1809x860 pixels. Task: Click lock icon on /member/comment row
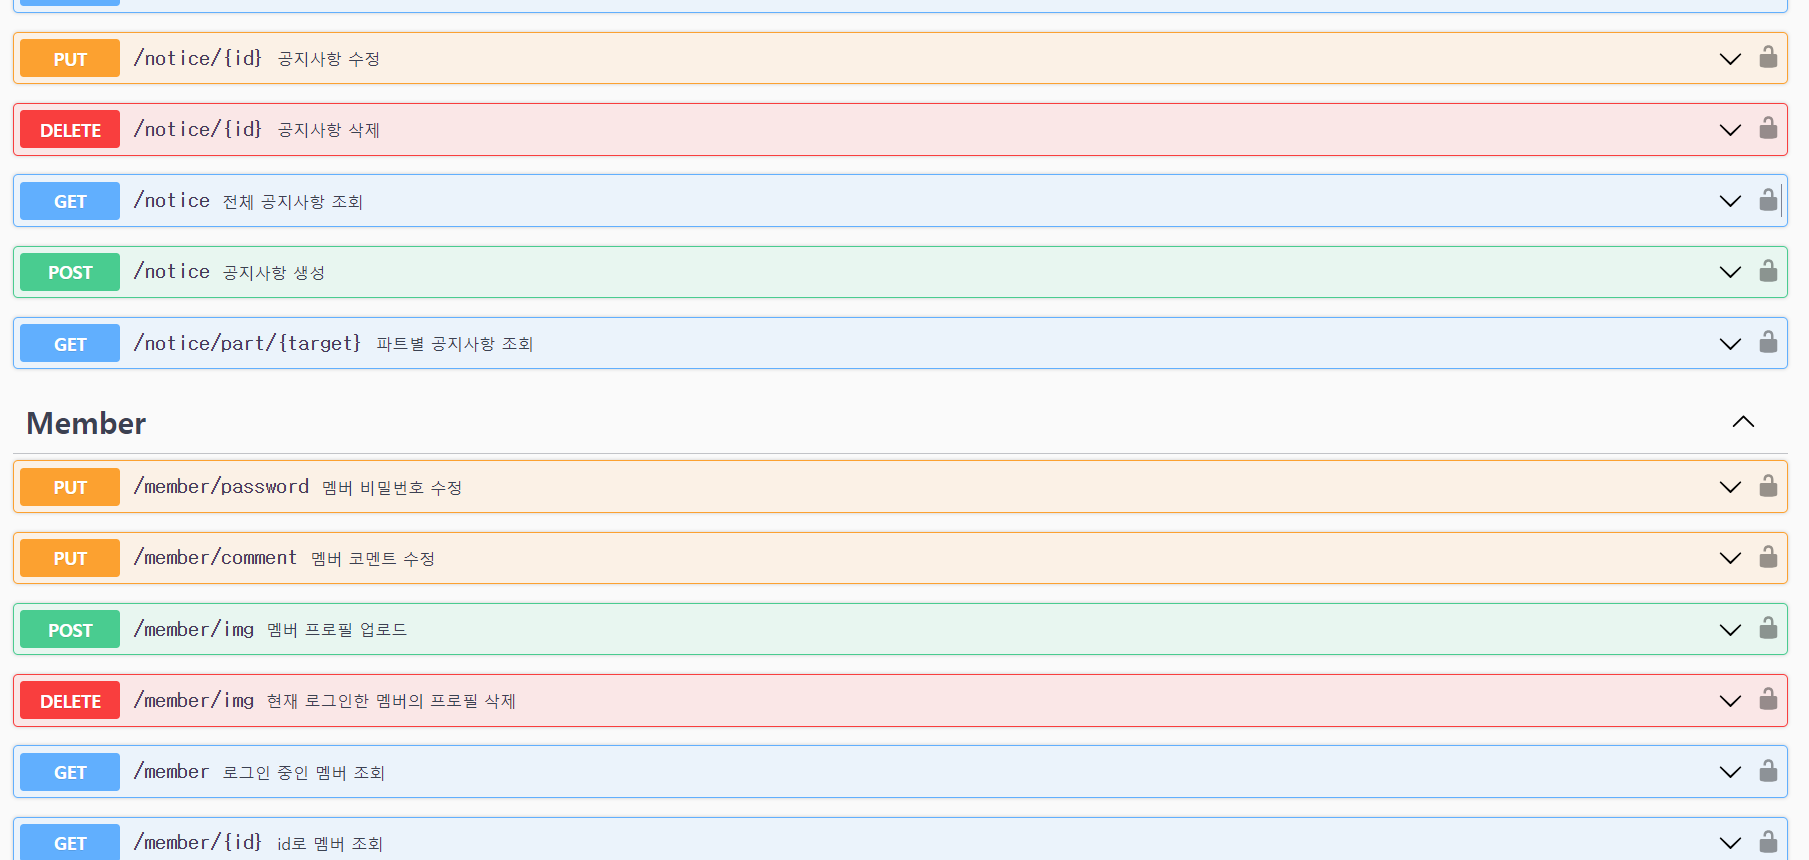pos(1768,557)
